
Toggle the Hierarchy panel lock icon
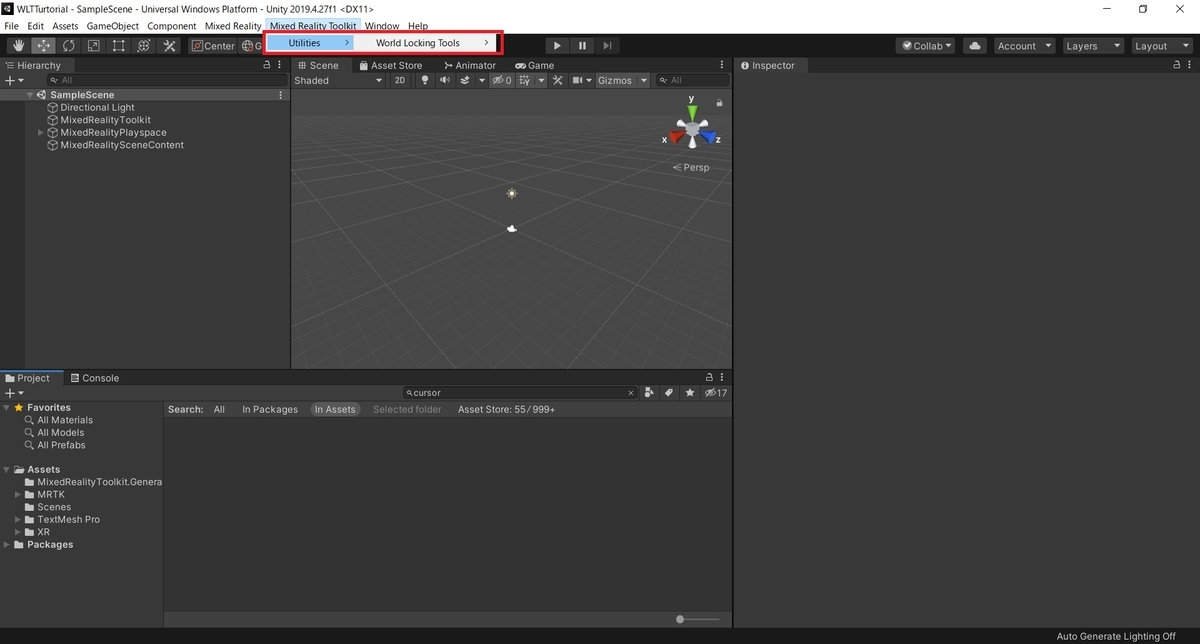coord(267,65)
